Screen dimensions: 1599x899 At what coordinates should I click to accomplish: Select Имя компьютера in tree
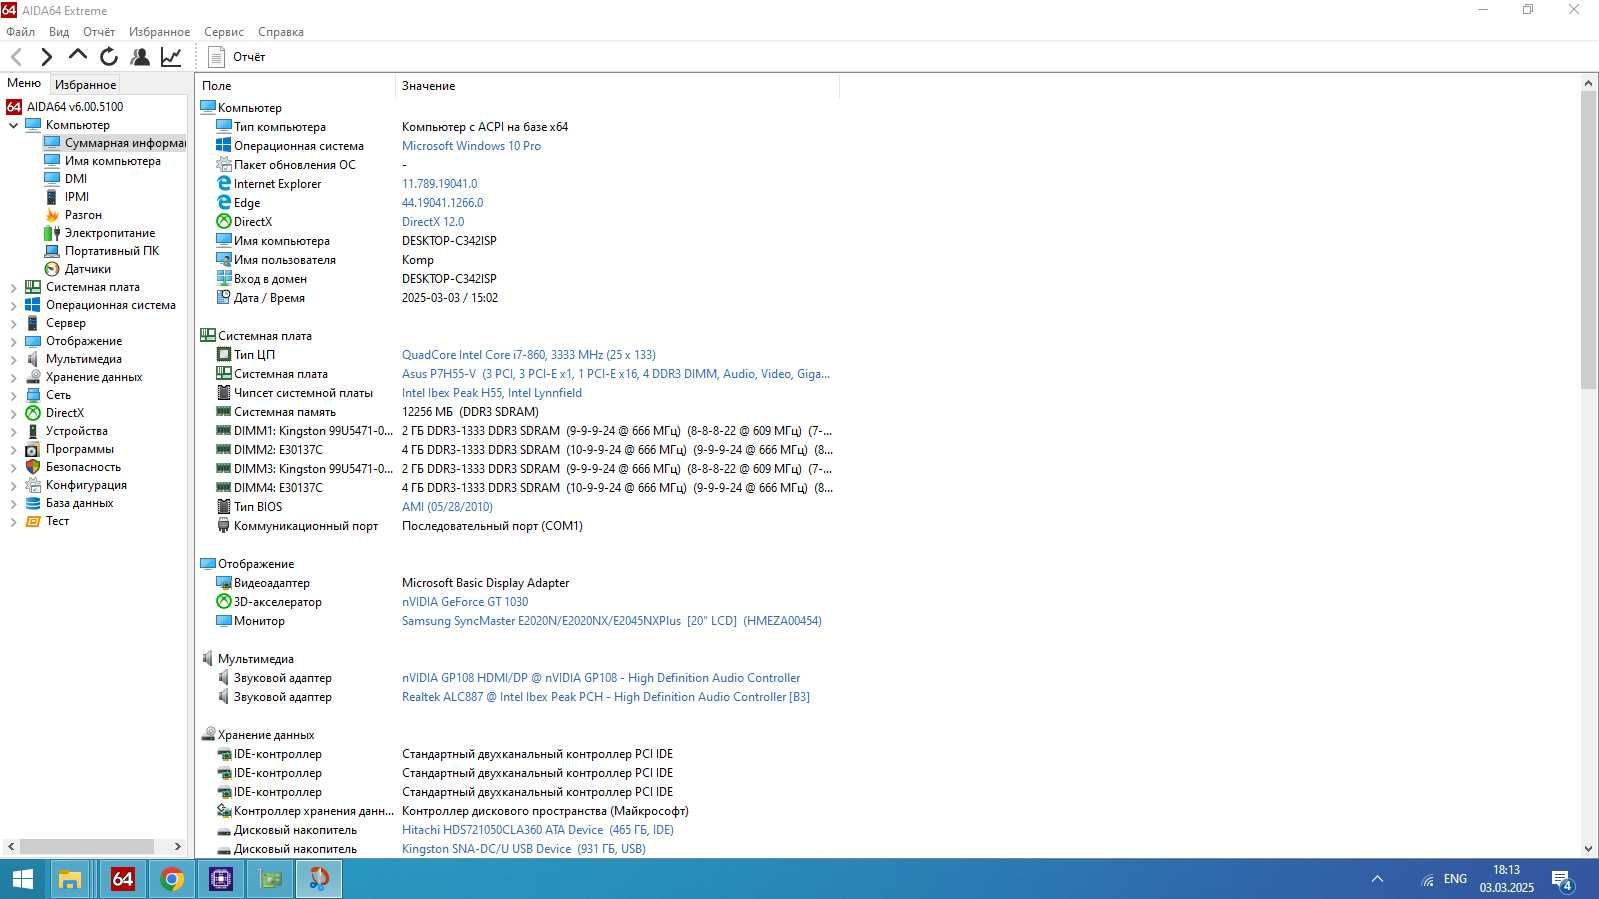112,161
